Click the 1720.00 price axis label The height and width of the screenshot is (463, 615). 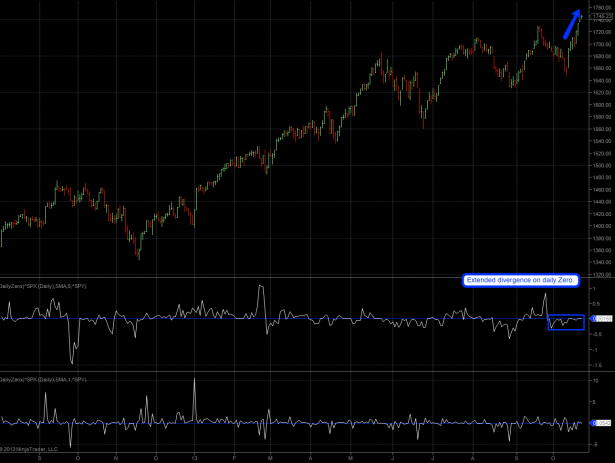click(602, 32)
